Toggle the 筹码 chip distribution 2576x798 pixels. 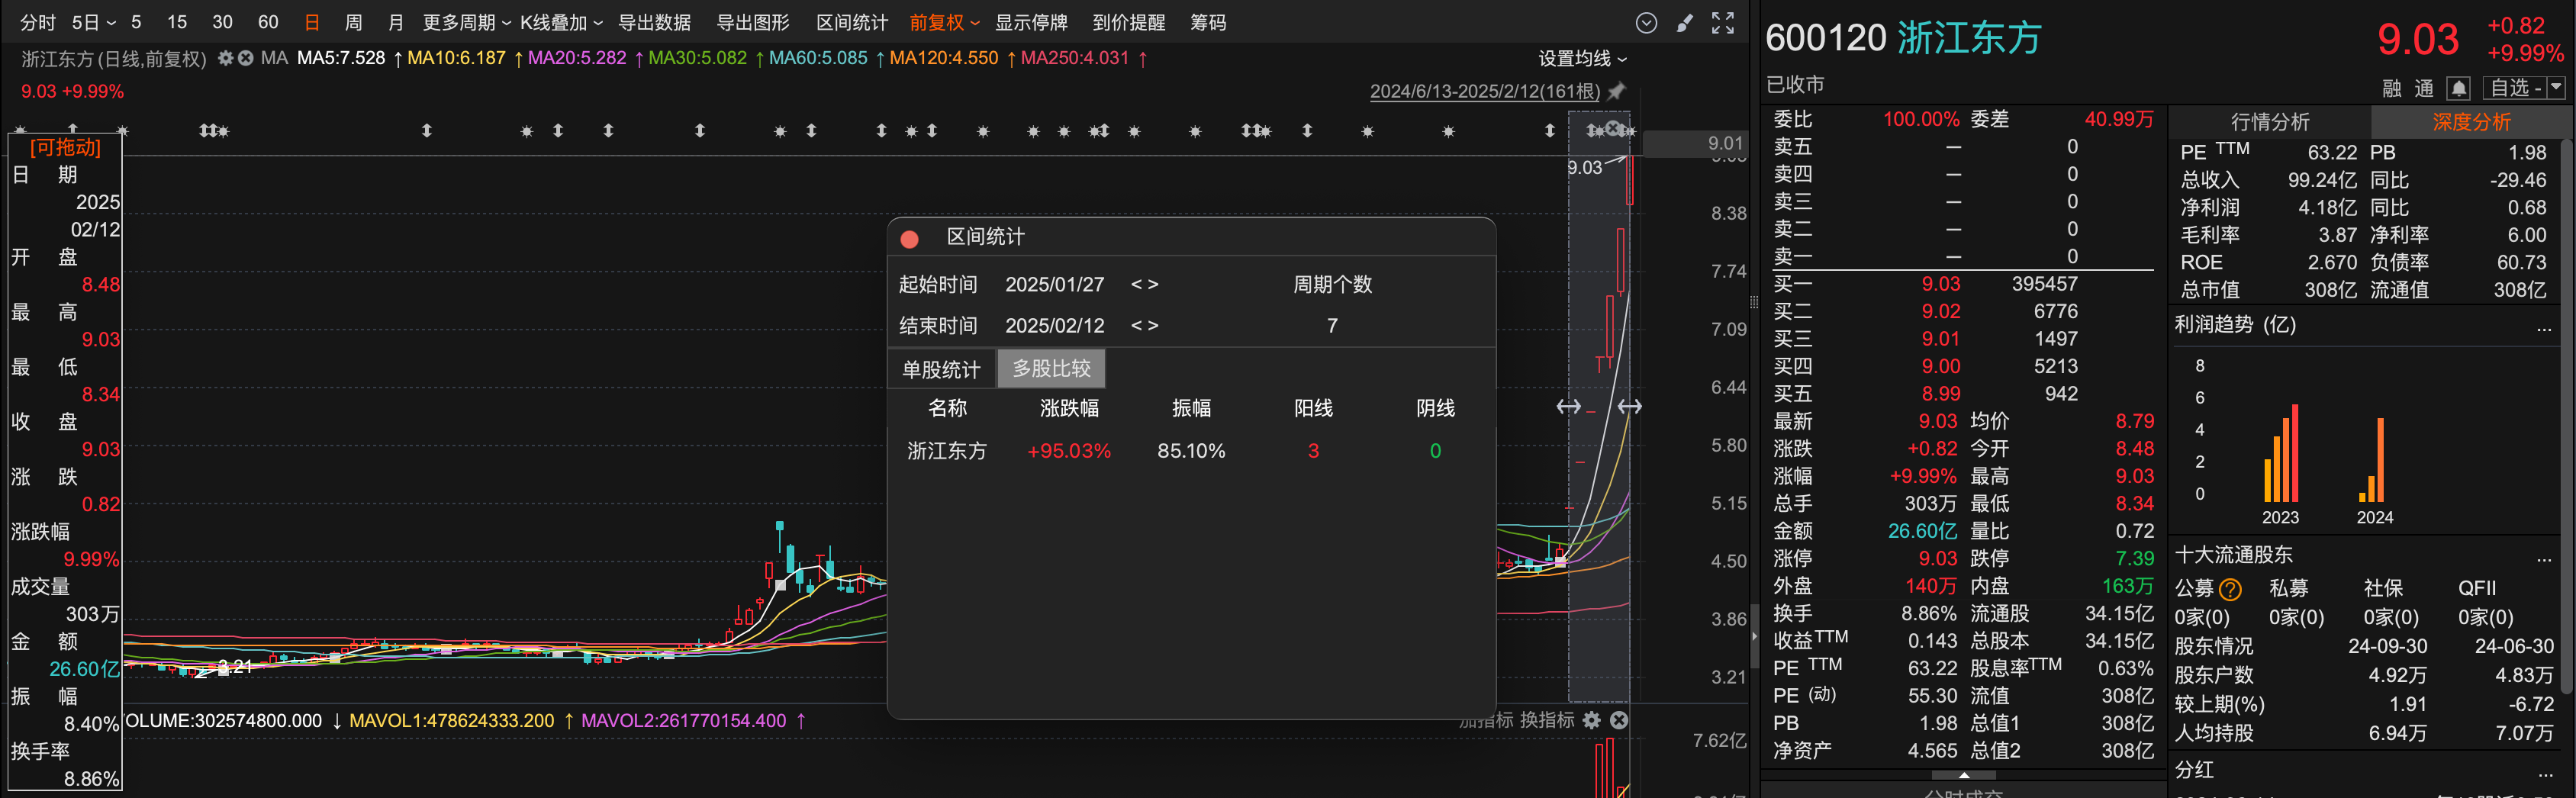[1208, 22]
